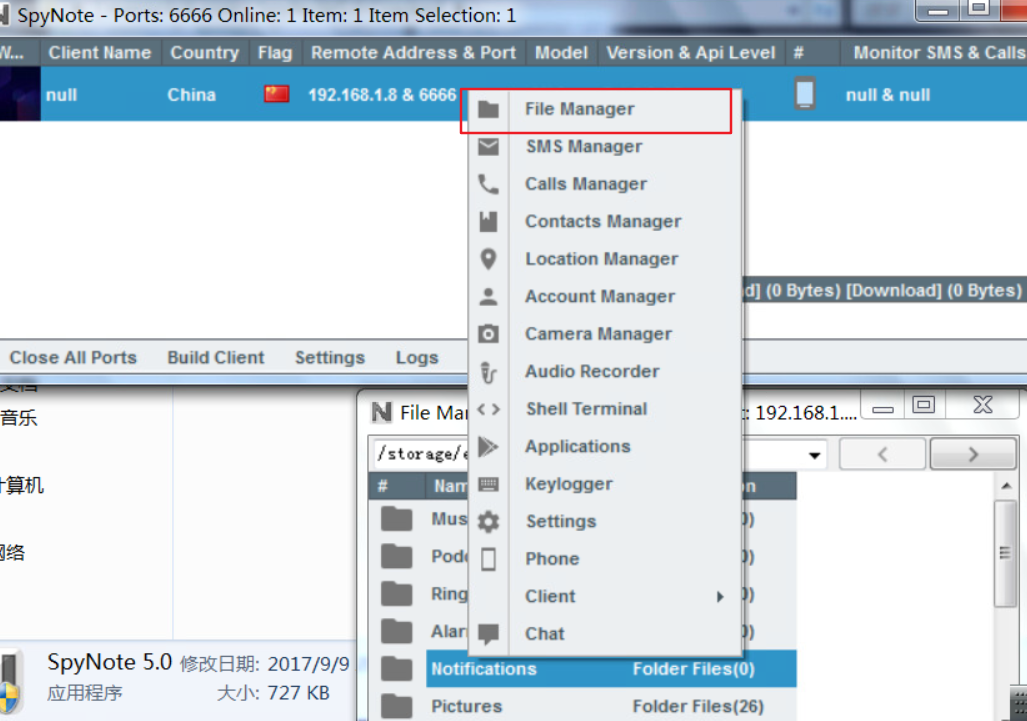Screen dimensions: 1027x721
Task: Open SMS Manager menu entry
Action: 606,147
